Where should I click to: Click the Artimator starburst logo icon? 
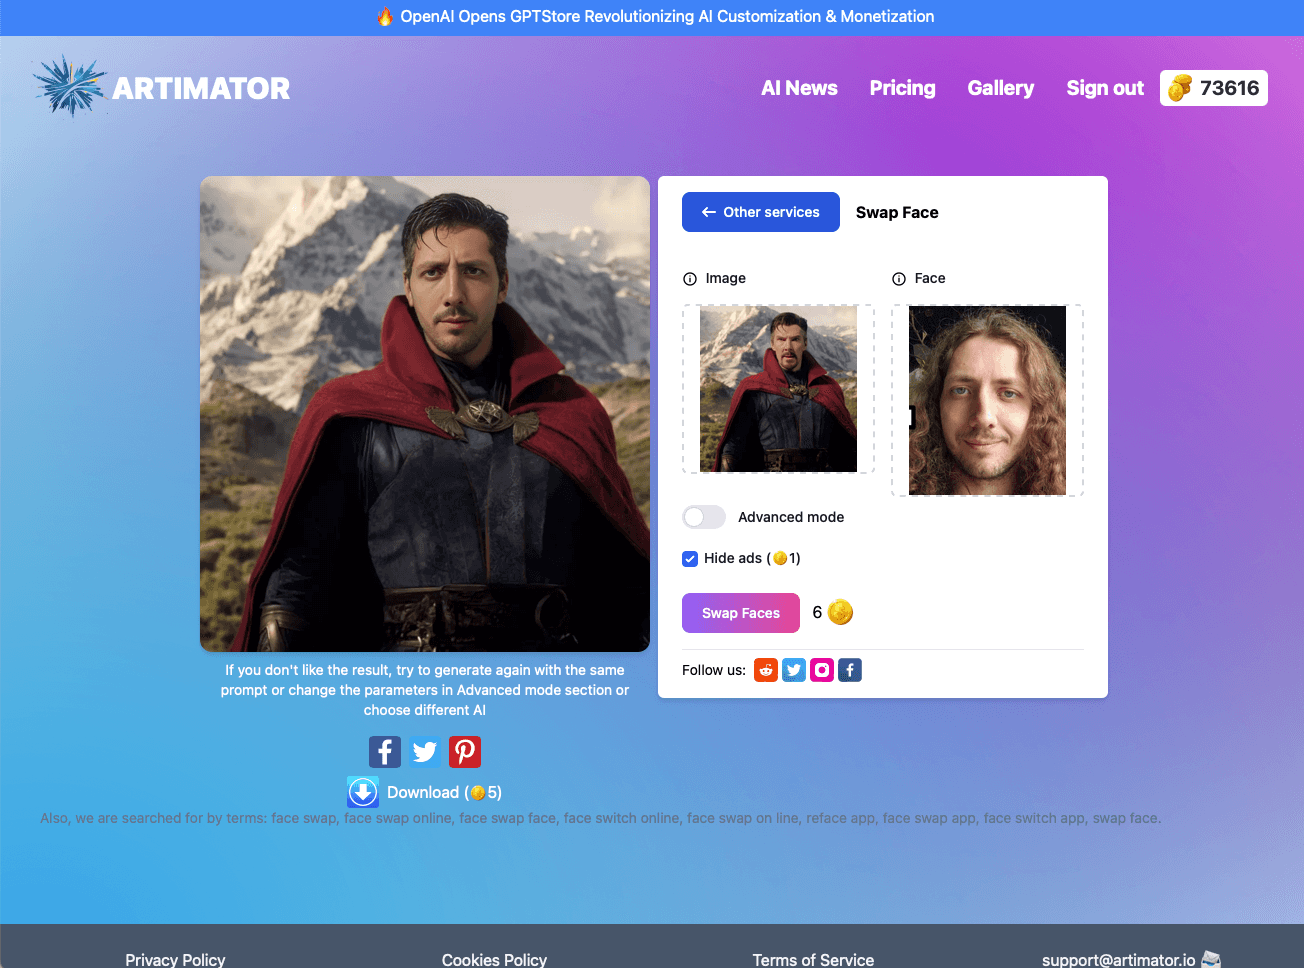[69, 86]
